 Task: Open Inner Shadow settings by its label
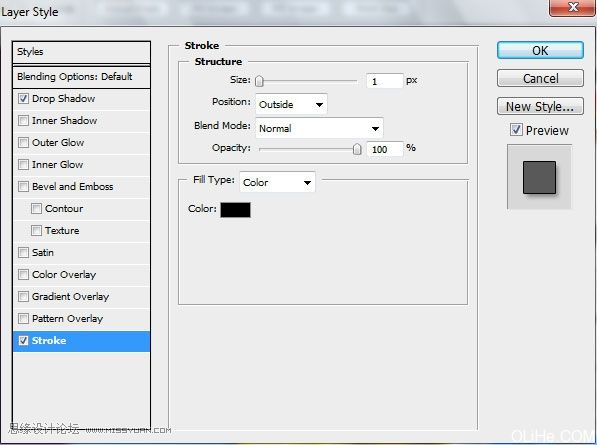[64, 121]
